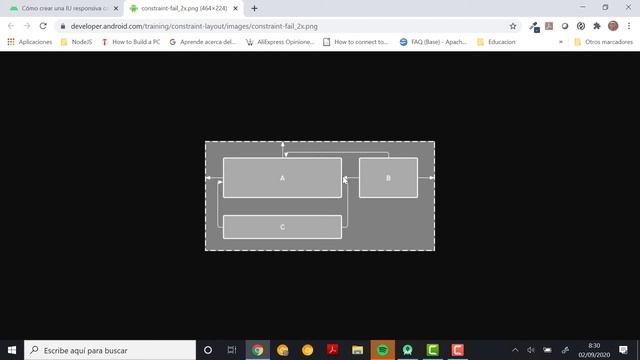This screenshot has width=640, height=360.
Task: Go forward in browser history
Action: pyautogui.click(x=27, y=26)
